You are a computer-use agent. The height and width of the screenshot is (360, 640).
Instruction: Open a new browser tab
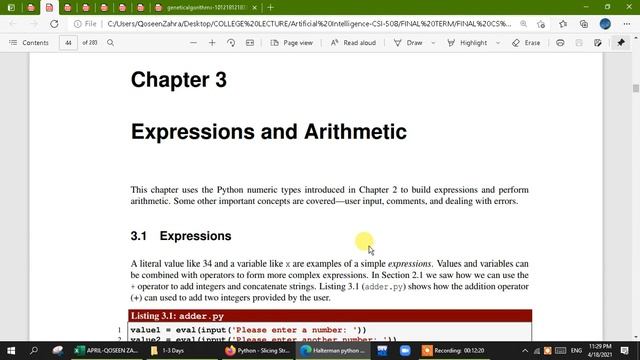pyautogui.click(x=271, y=7)
